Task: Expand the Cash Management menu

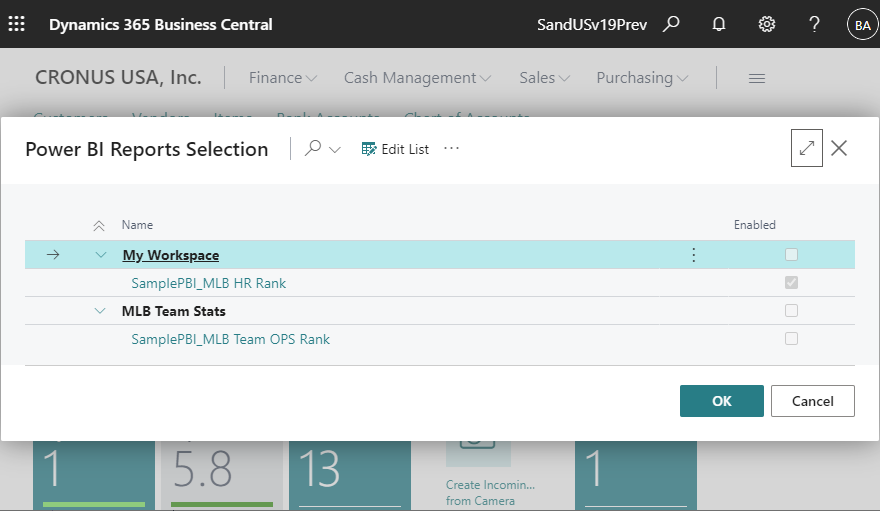Action: [418, 78]
